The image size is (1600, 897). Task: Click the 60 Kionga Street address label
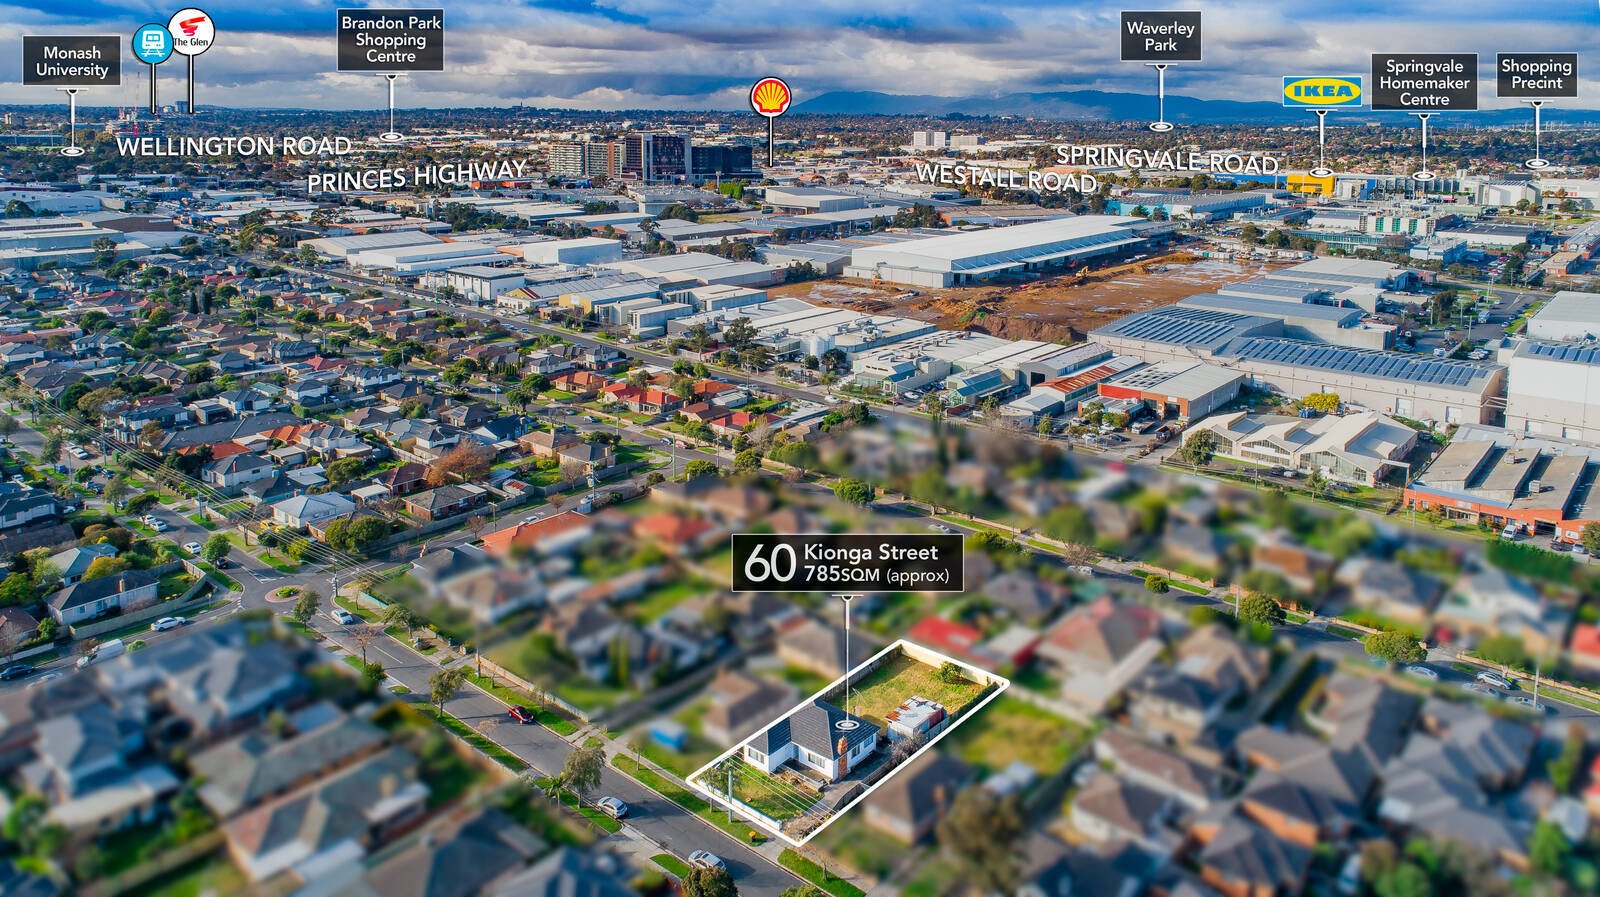(847, 562)
